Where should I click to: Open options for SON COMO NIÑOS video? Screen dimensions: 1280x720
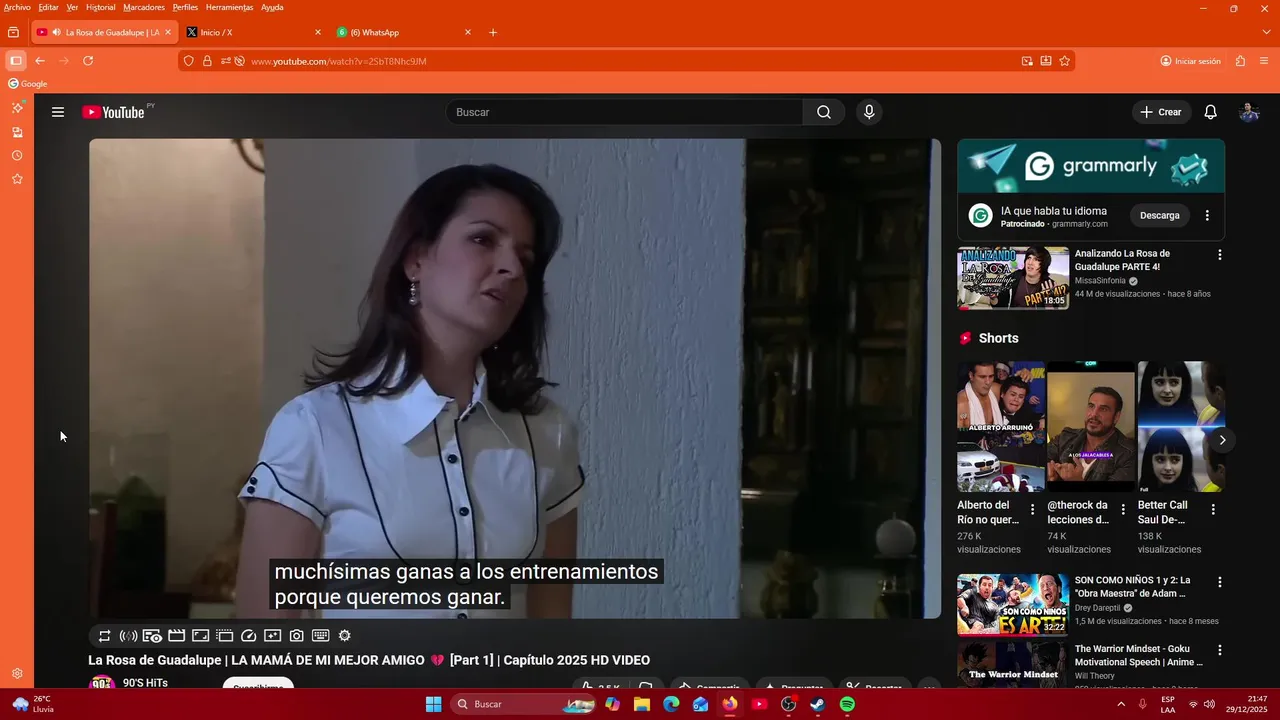[x=1219, y=581]
